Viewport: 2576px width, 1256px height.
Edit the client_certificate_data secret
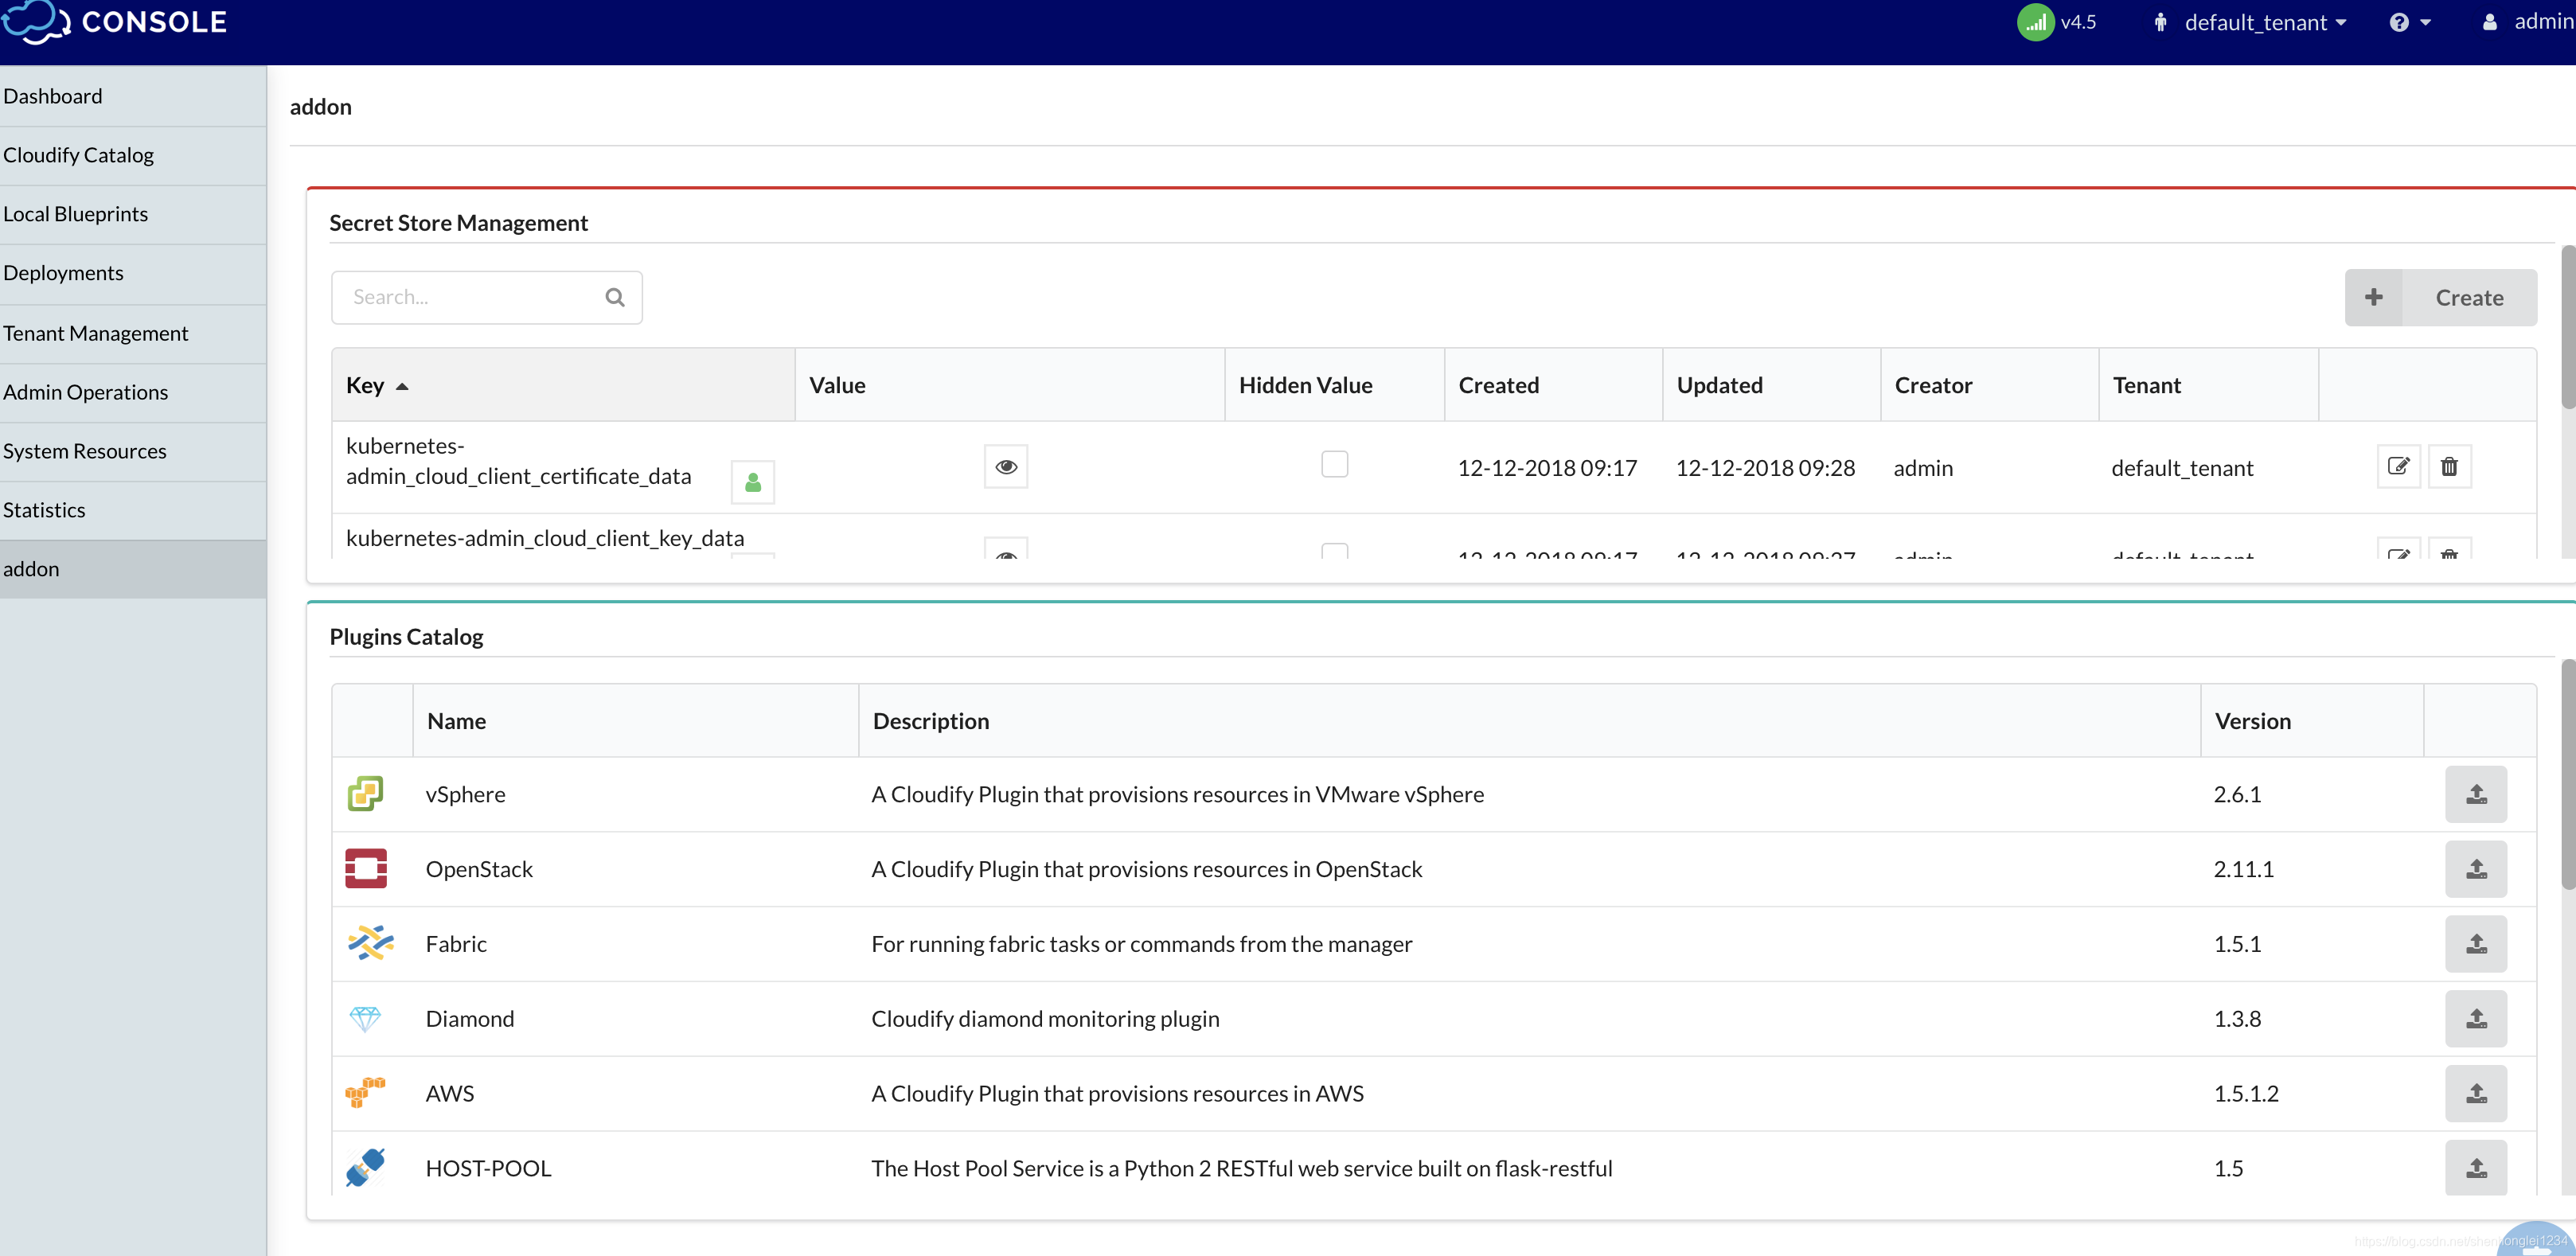(2398, 466)
